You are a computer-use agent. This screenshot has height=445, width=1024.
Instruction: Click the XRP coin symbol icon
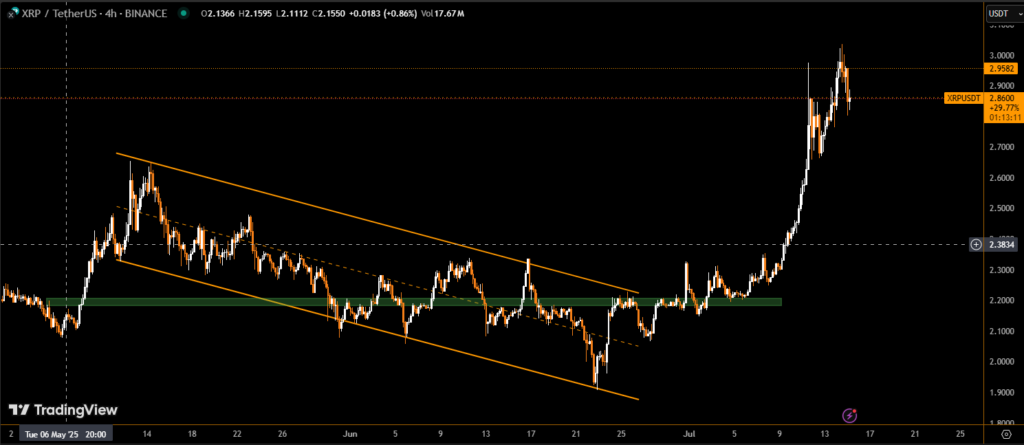[12, 13]
